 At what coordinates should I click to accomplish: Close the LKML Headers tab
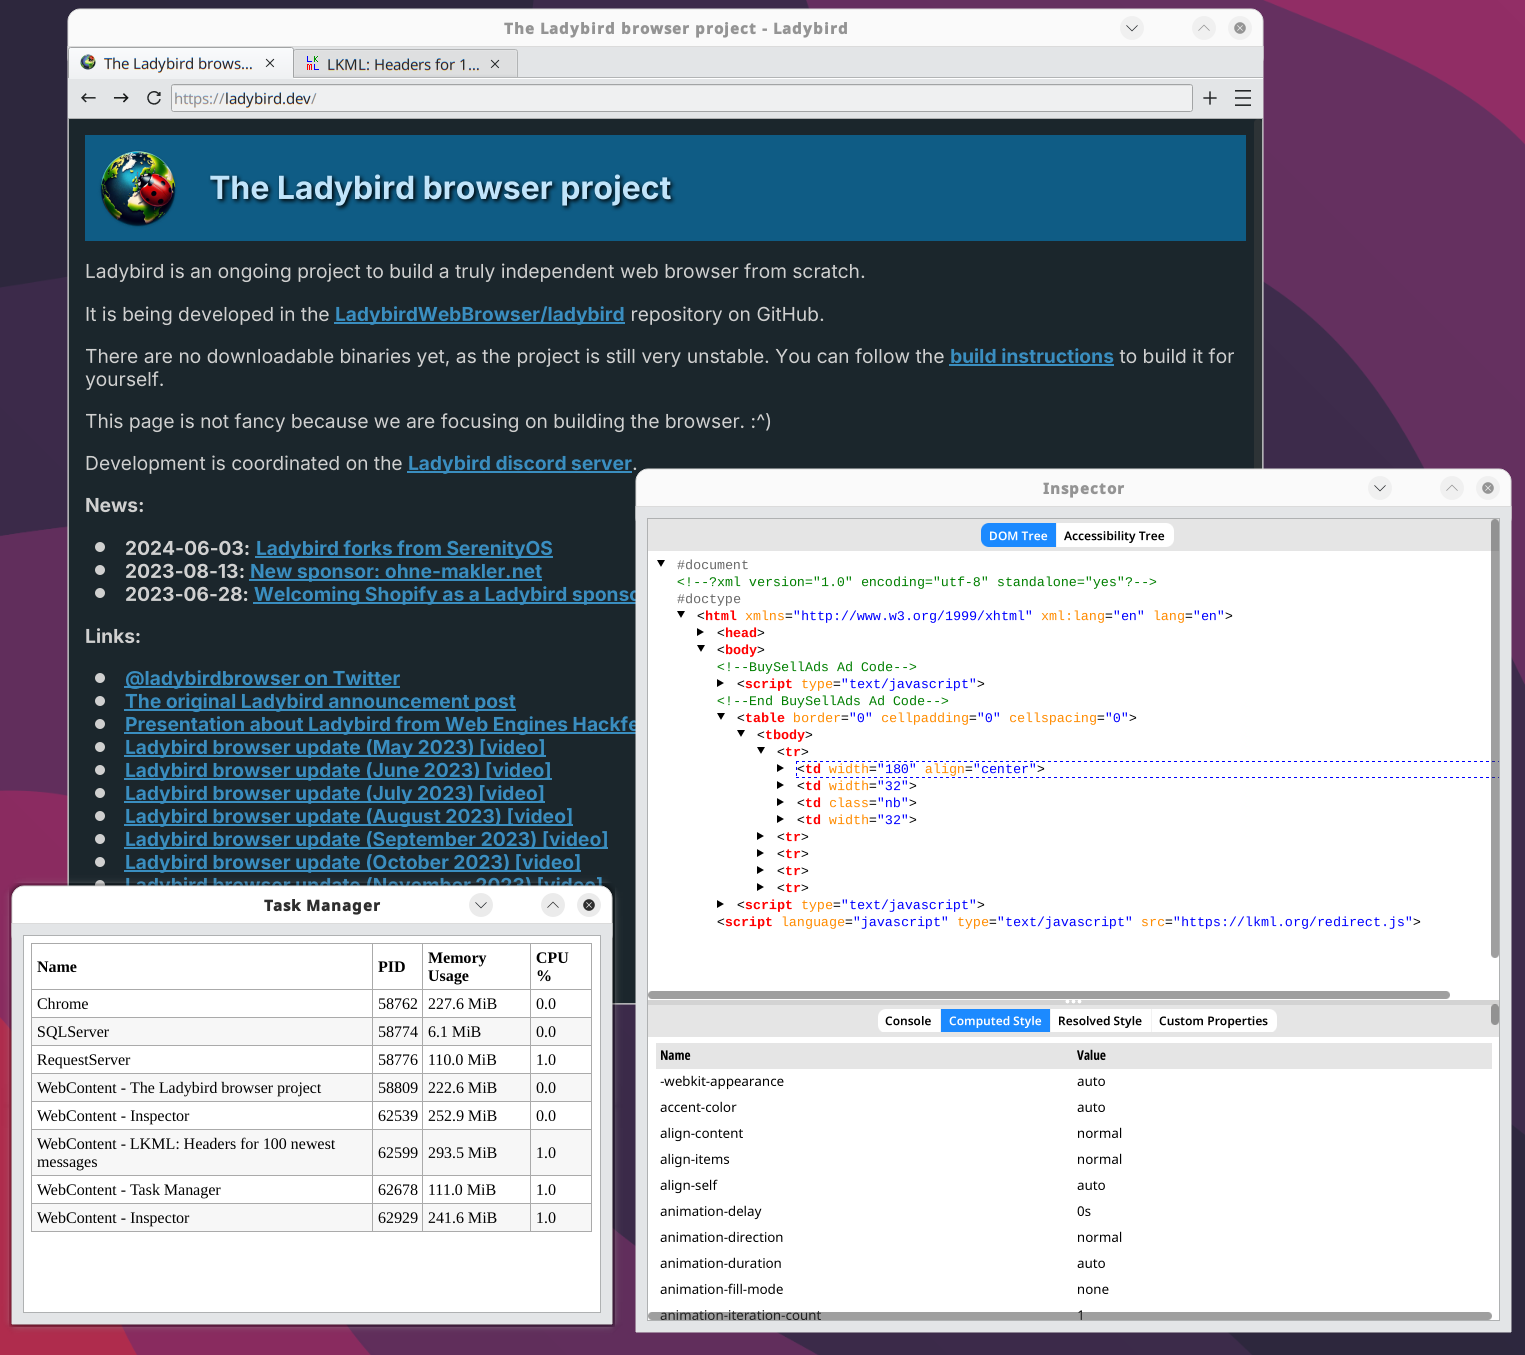(495, 64)
